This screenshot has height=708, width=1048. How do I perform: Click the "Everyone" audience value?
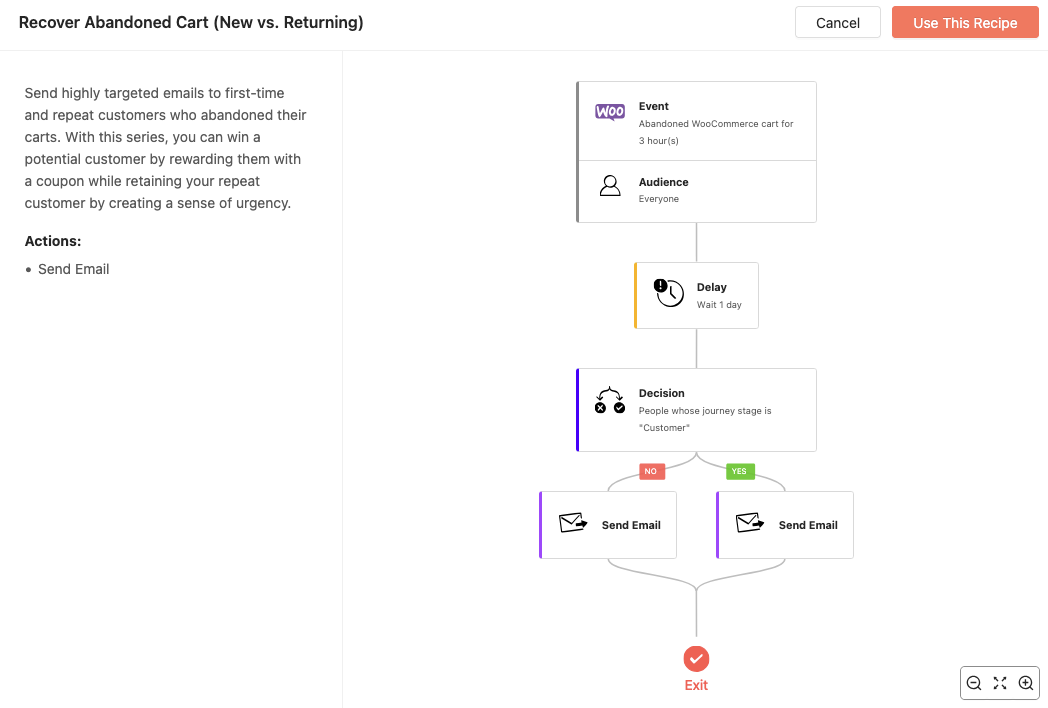point(658,199)
